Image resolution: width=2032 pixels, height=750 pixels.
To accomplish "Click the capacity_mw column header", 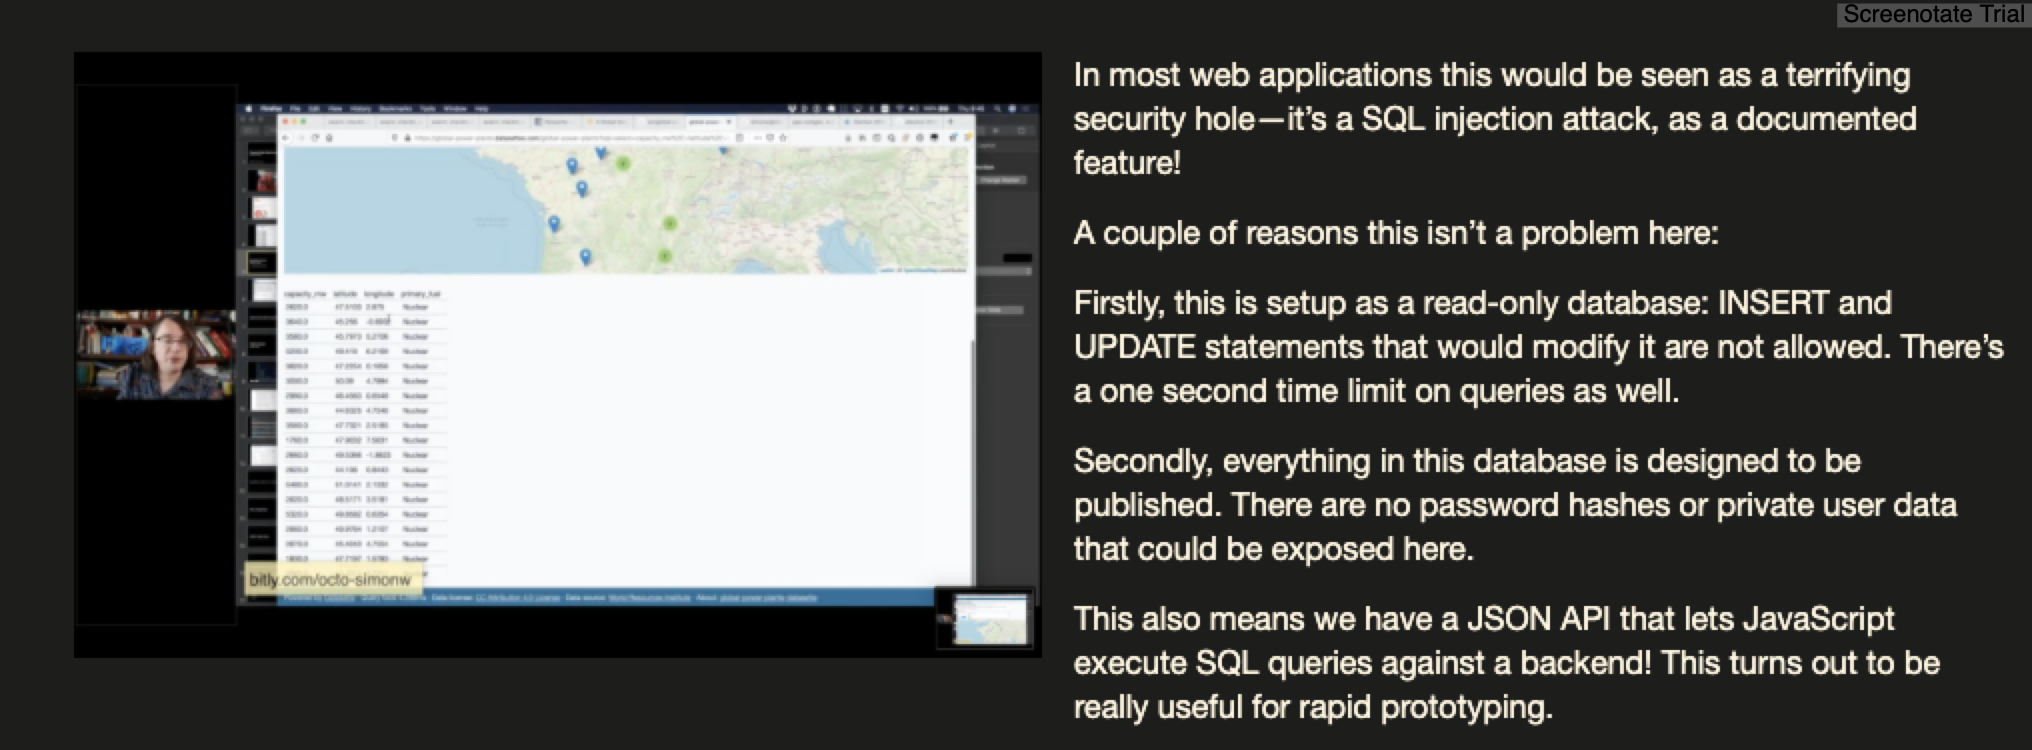I will [305, 294].
